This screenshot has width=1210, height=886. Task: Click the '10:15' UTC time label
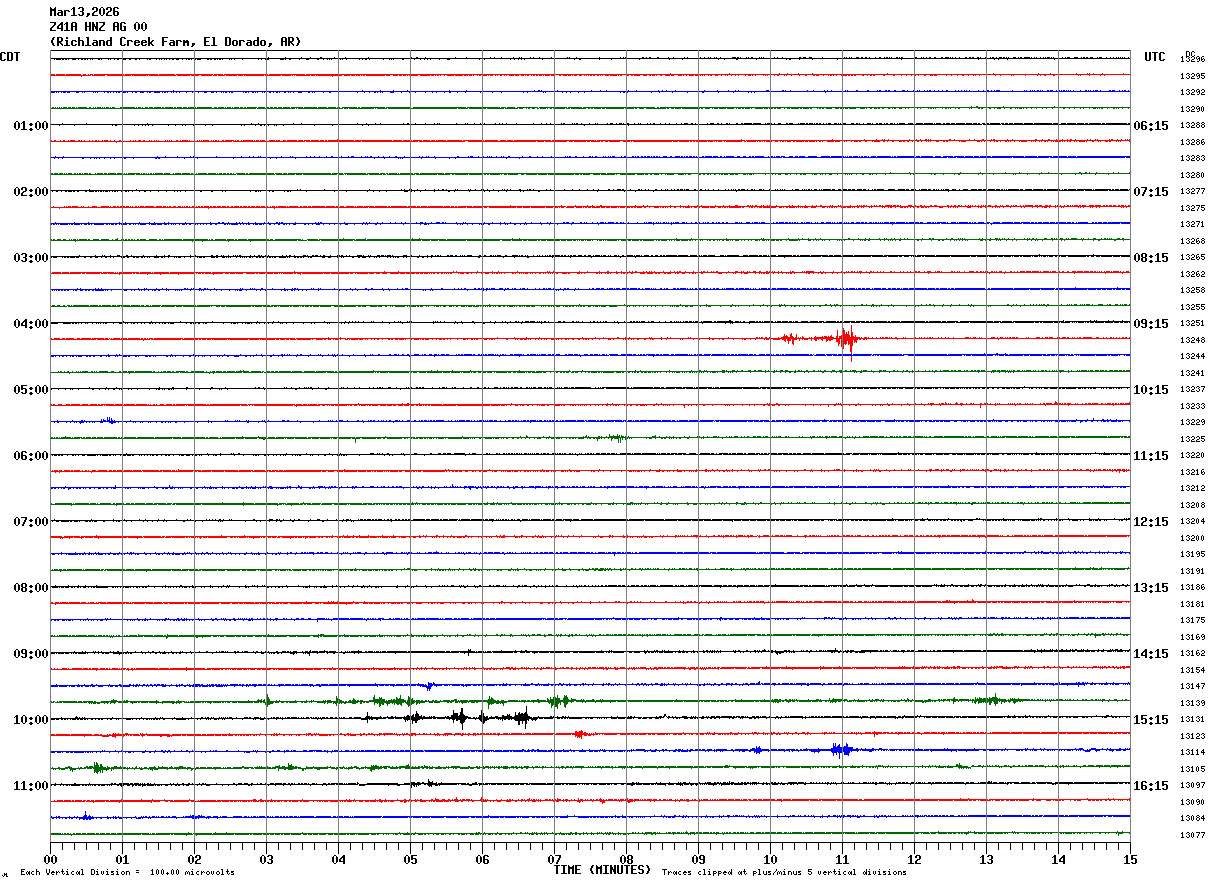point(1151,390)
